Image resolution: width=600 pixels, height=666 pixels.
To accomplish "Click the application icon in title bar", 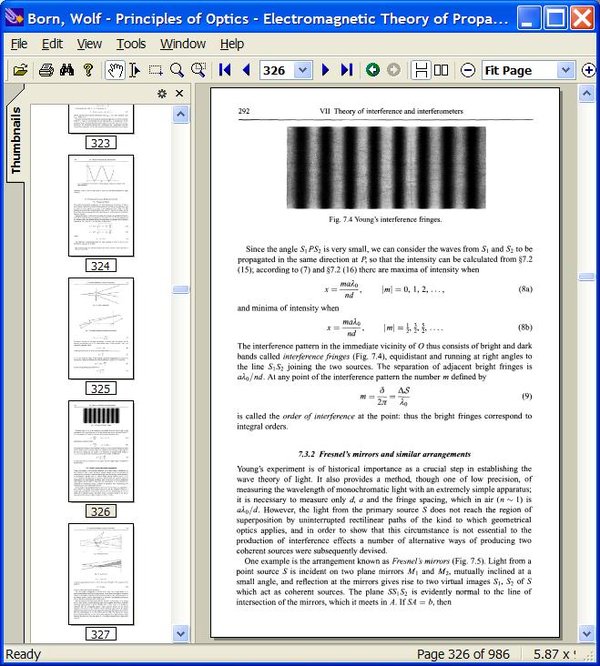I will pos(14,18).
